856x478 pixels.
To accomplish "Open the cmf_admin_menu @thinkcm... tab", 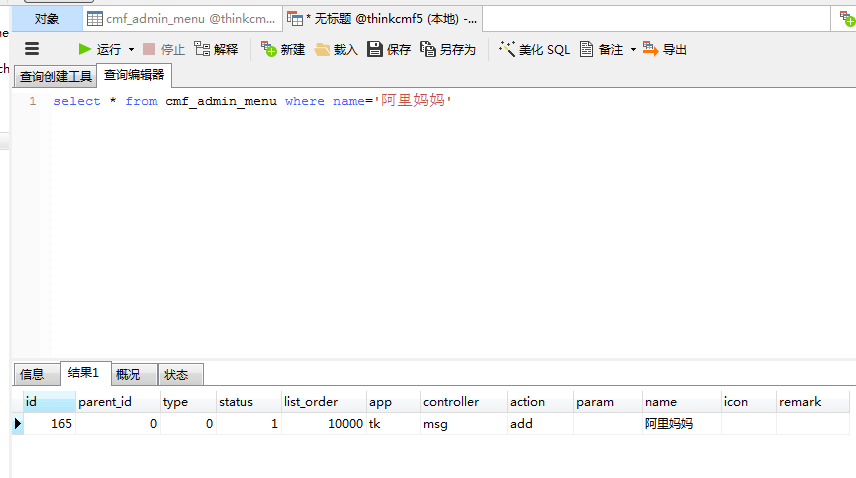I will tap(182, 19).
